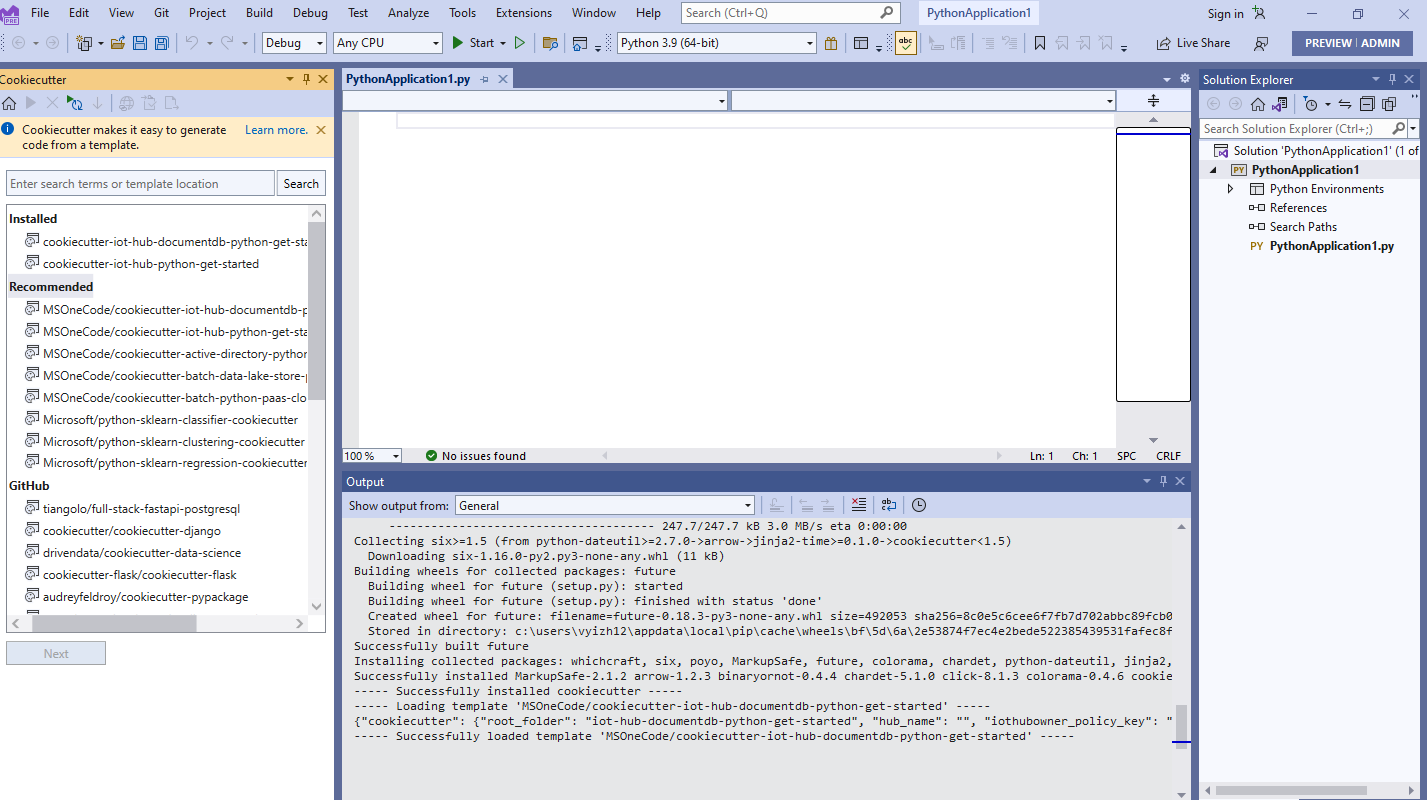Image resolution: width=1427 pixels, height=800 pixels.
Task: Toggle word wrap in the Output window
Action: point(888,504)
